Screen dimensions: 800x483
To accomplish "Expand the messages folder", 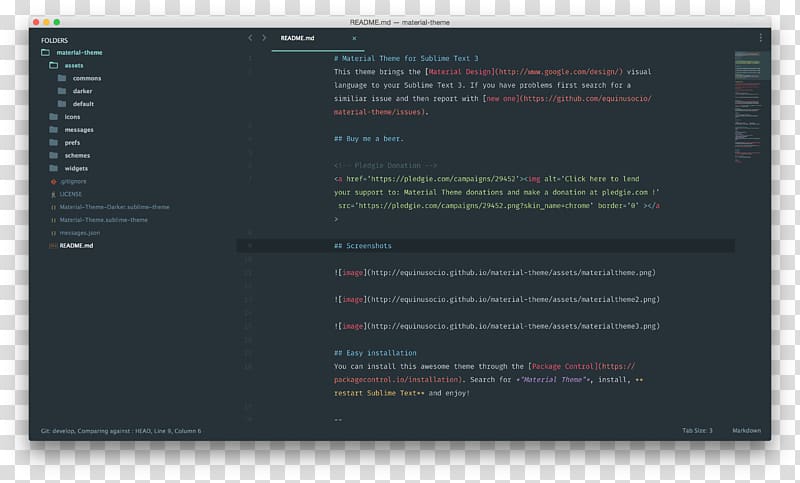I will [79, 130].
